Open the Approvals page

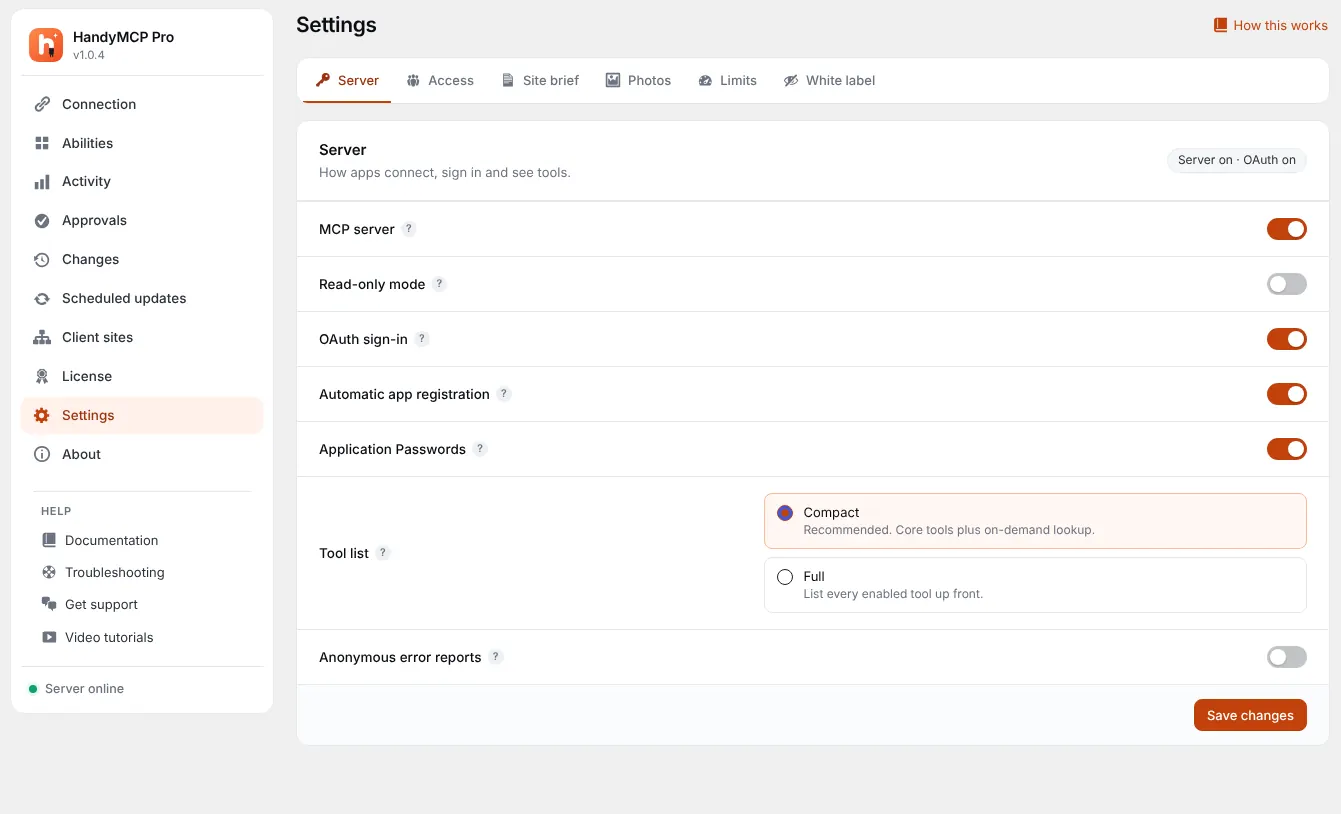[142, 221]
